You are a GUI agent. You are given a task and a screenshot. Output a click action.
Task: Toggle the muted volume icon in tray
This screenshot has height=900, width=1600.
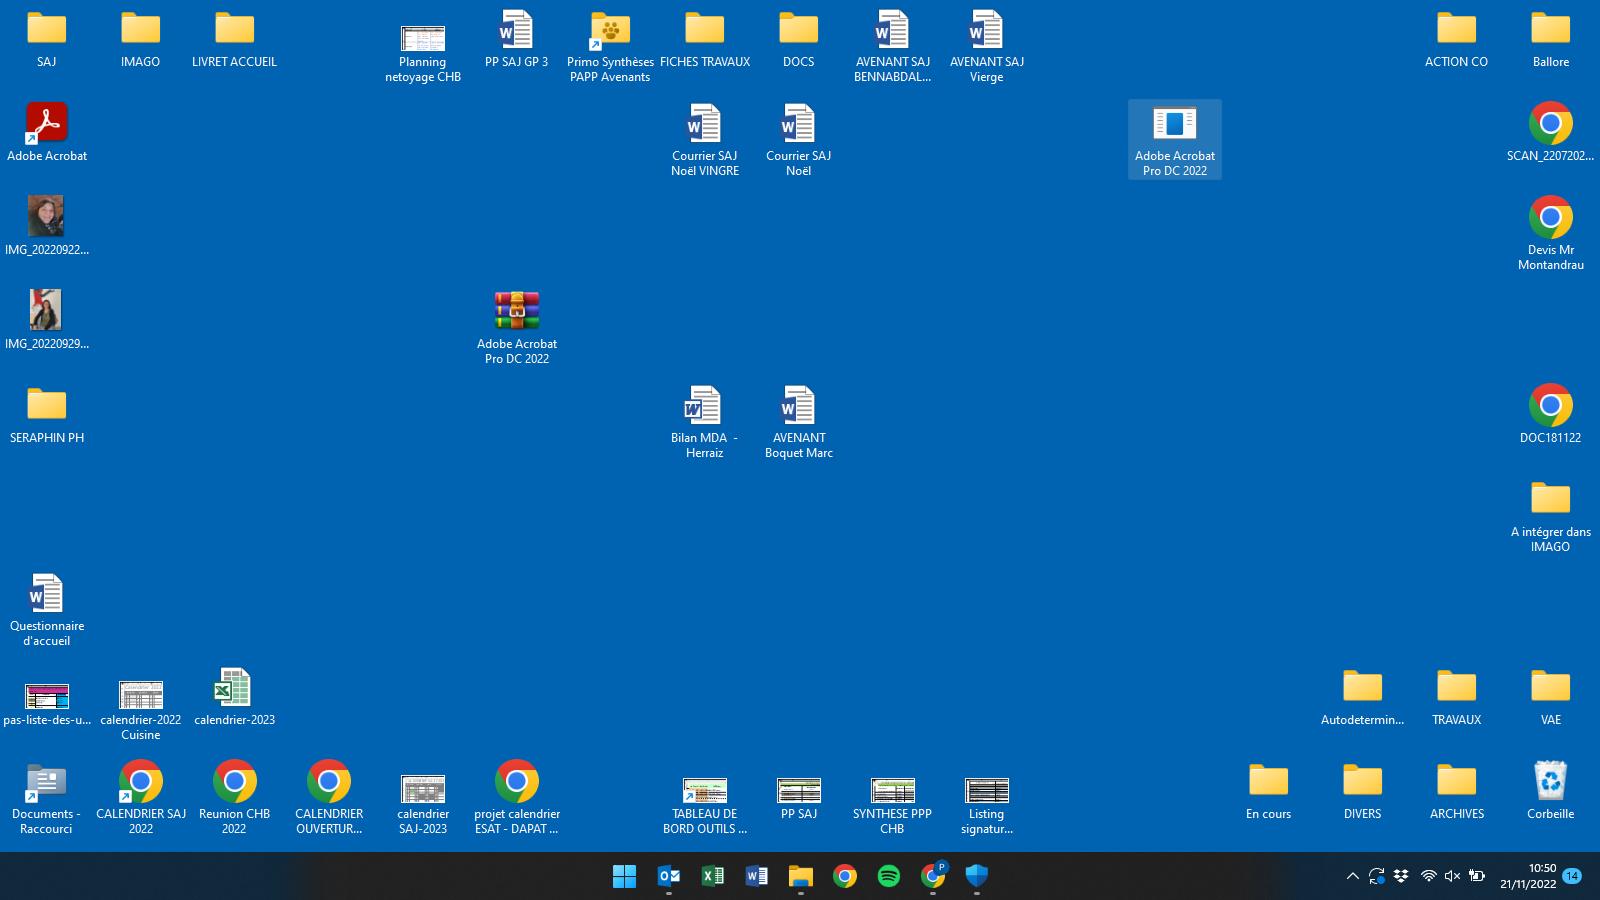point(1452,876)
